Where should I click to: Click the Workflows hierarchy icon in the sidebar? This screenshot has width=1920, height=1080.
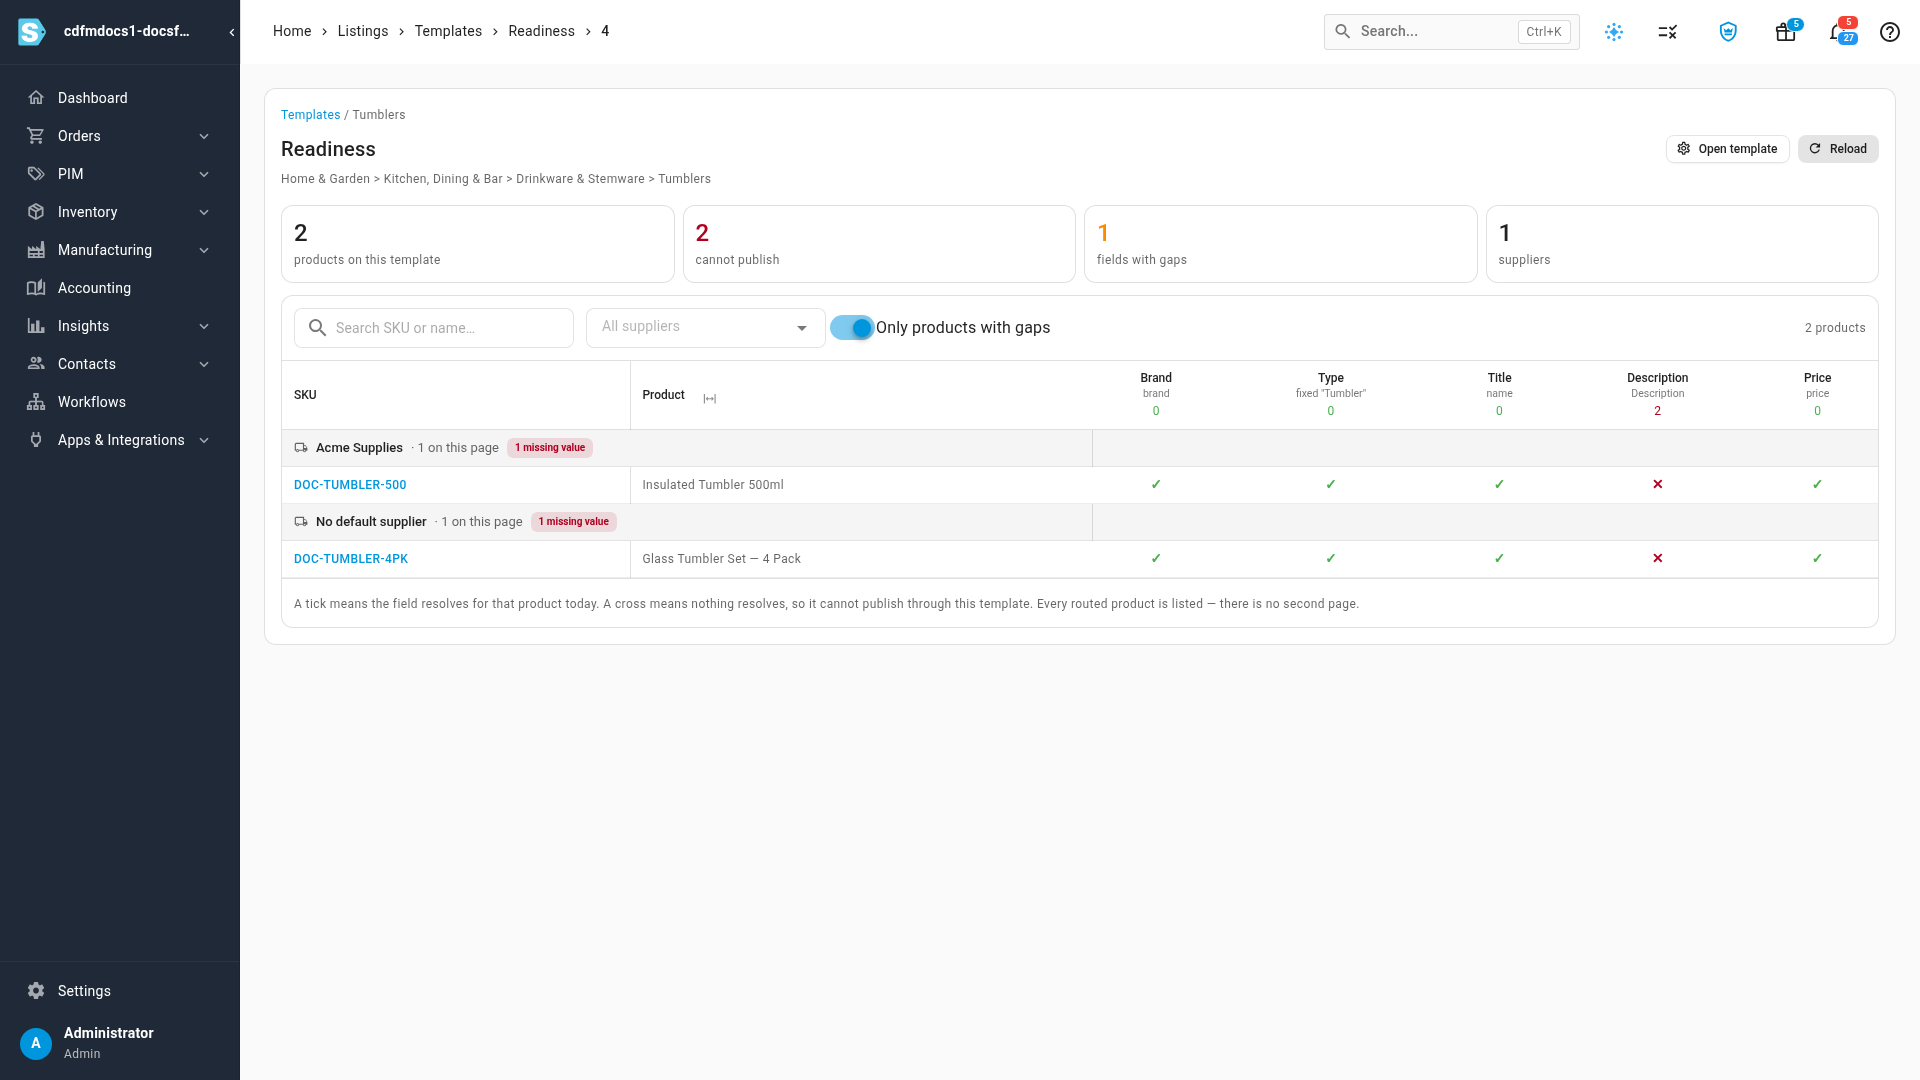tap(36, 402)
